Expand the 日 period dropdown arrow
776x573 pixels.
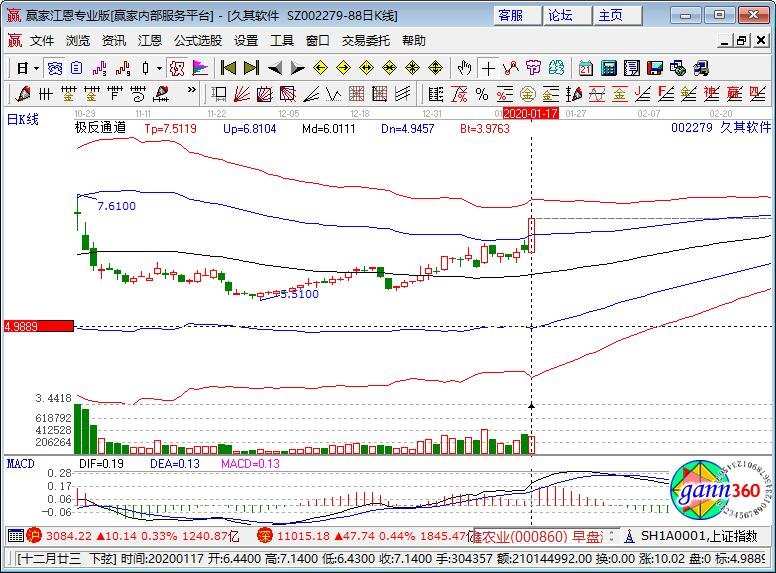tap(37, 68)
